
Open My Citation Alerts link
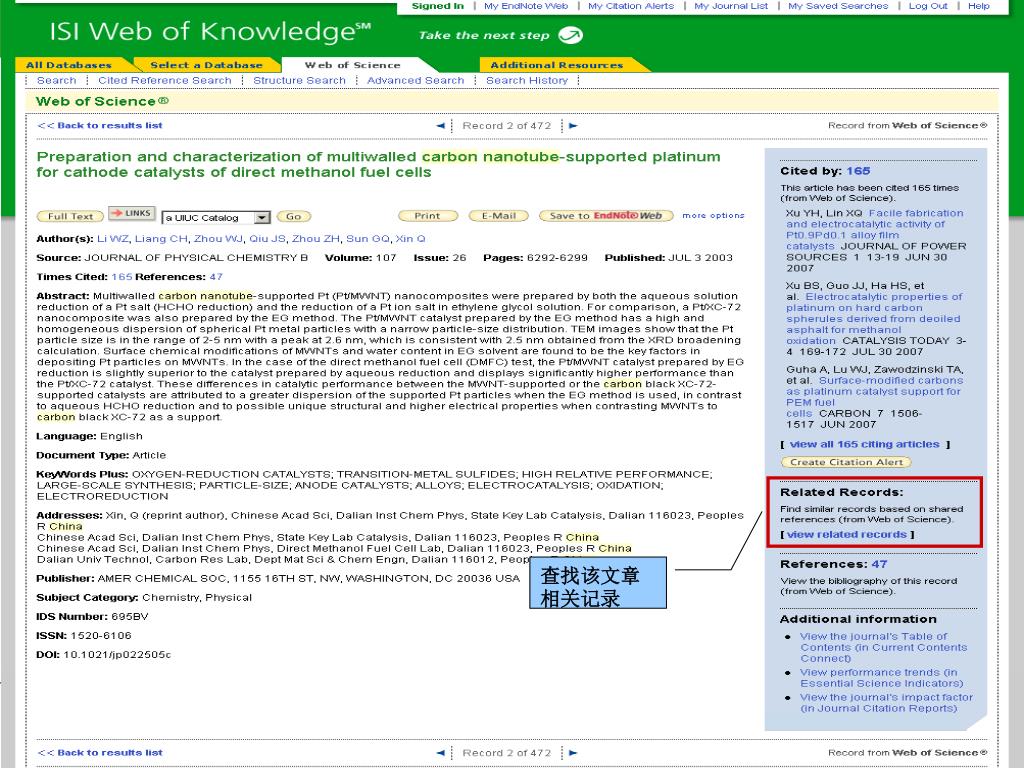pyautogui.click(x=631, y=6)
